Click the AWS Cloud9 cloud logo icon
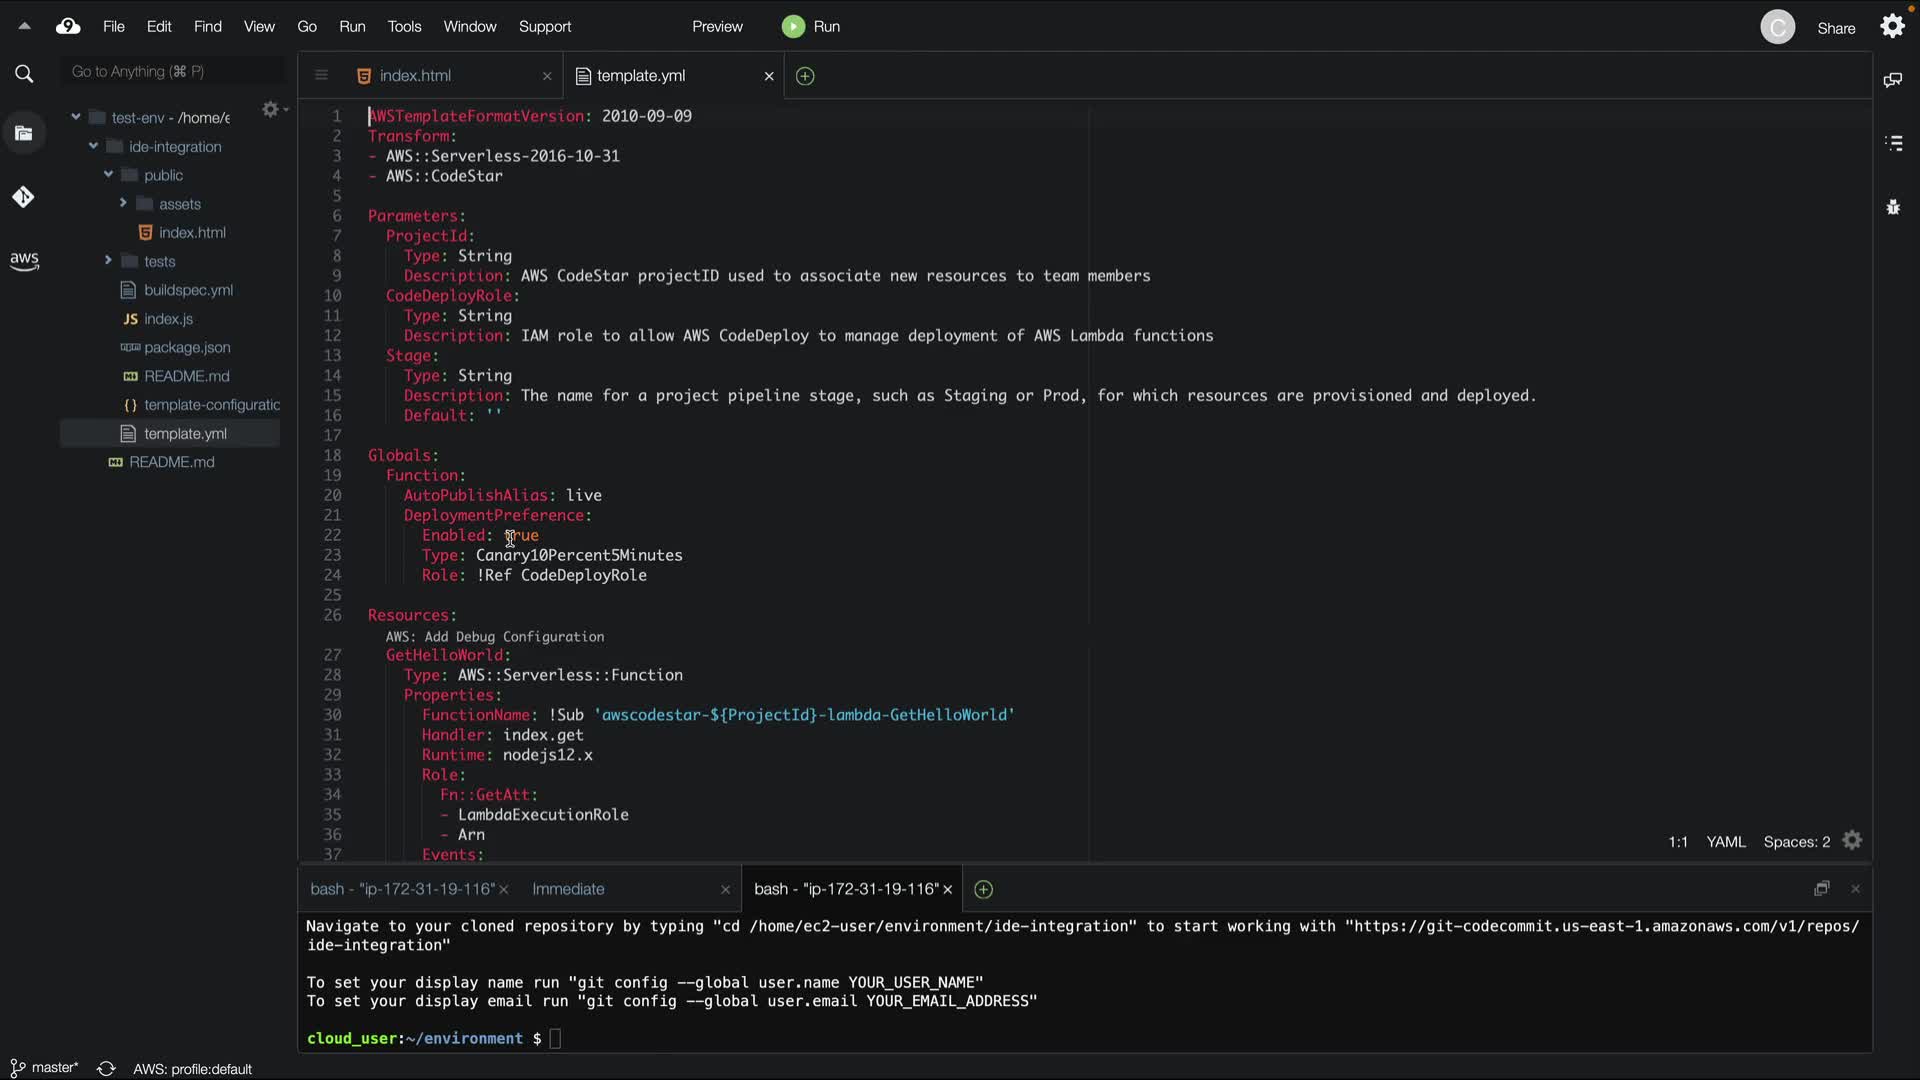1920x1080 pixels. [x=68, y=26]
